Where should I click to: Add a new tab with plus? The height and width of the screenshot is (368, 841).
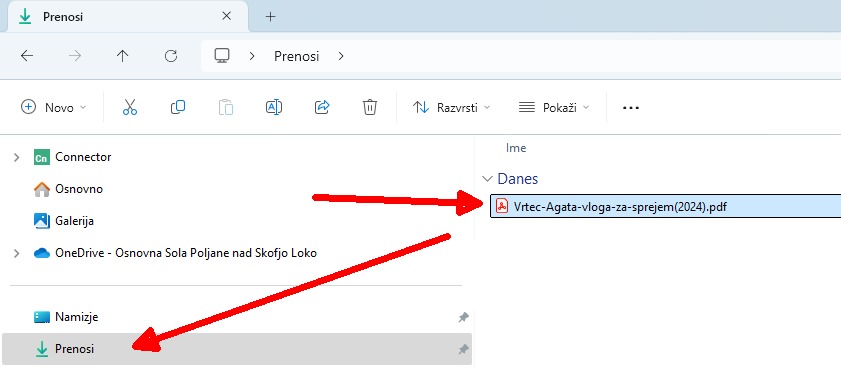pos(270,17)
